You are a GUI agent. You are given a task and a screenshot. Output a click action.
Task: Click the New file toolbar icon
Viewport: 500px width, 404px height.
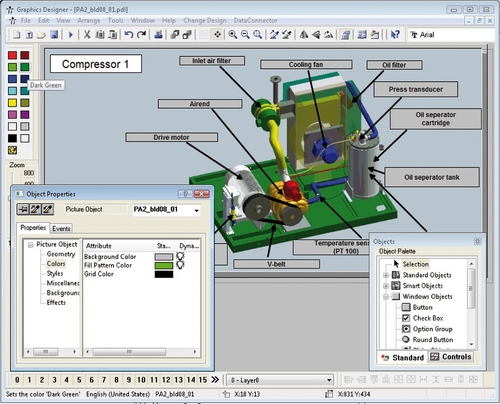pyautogui.click(x=17, y=35)
